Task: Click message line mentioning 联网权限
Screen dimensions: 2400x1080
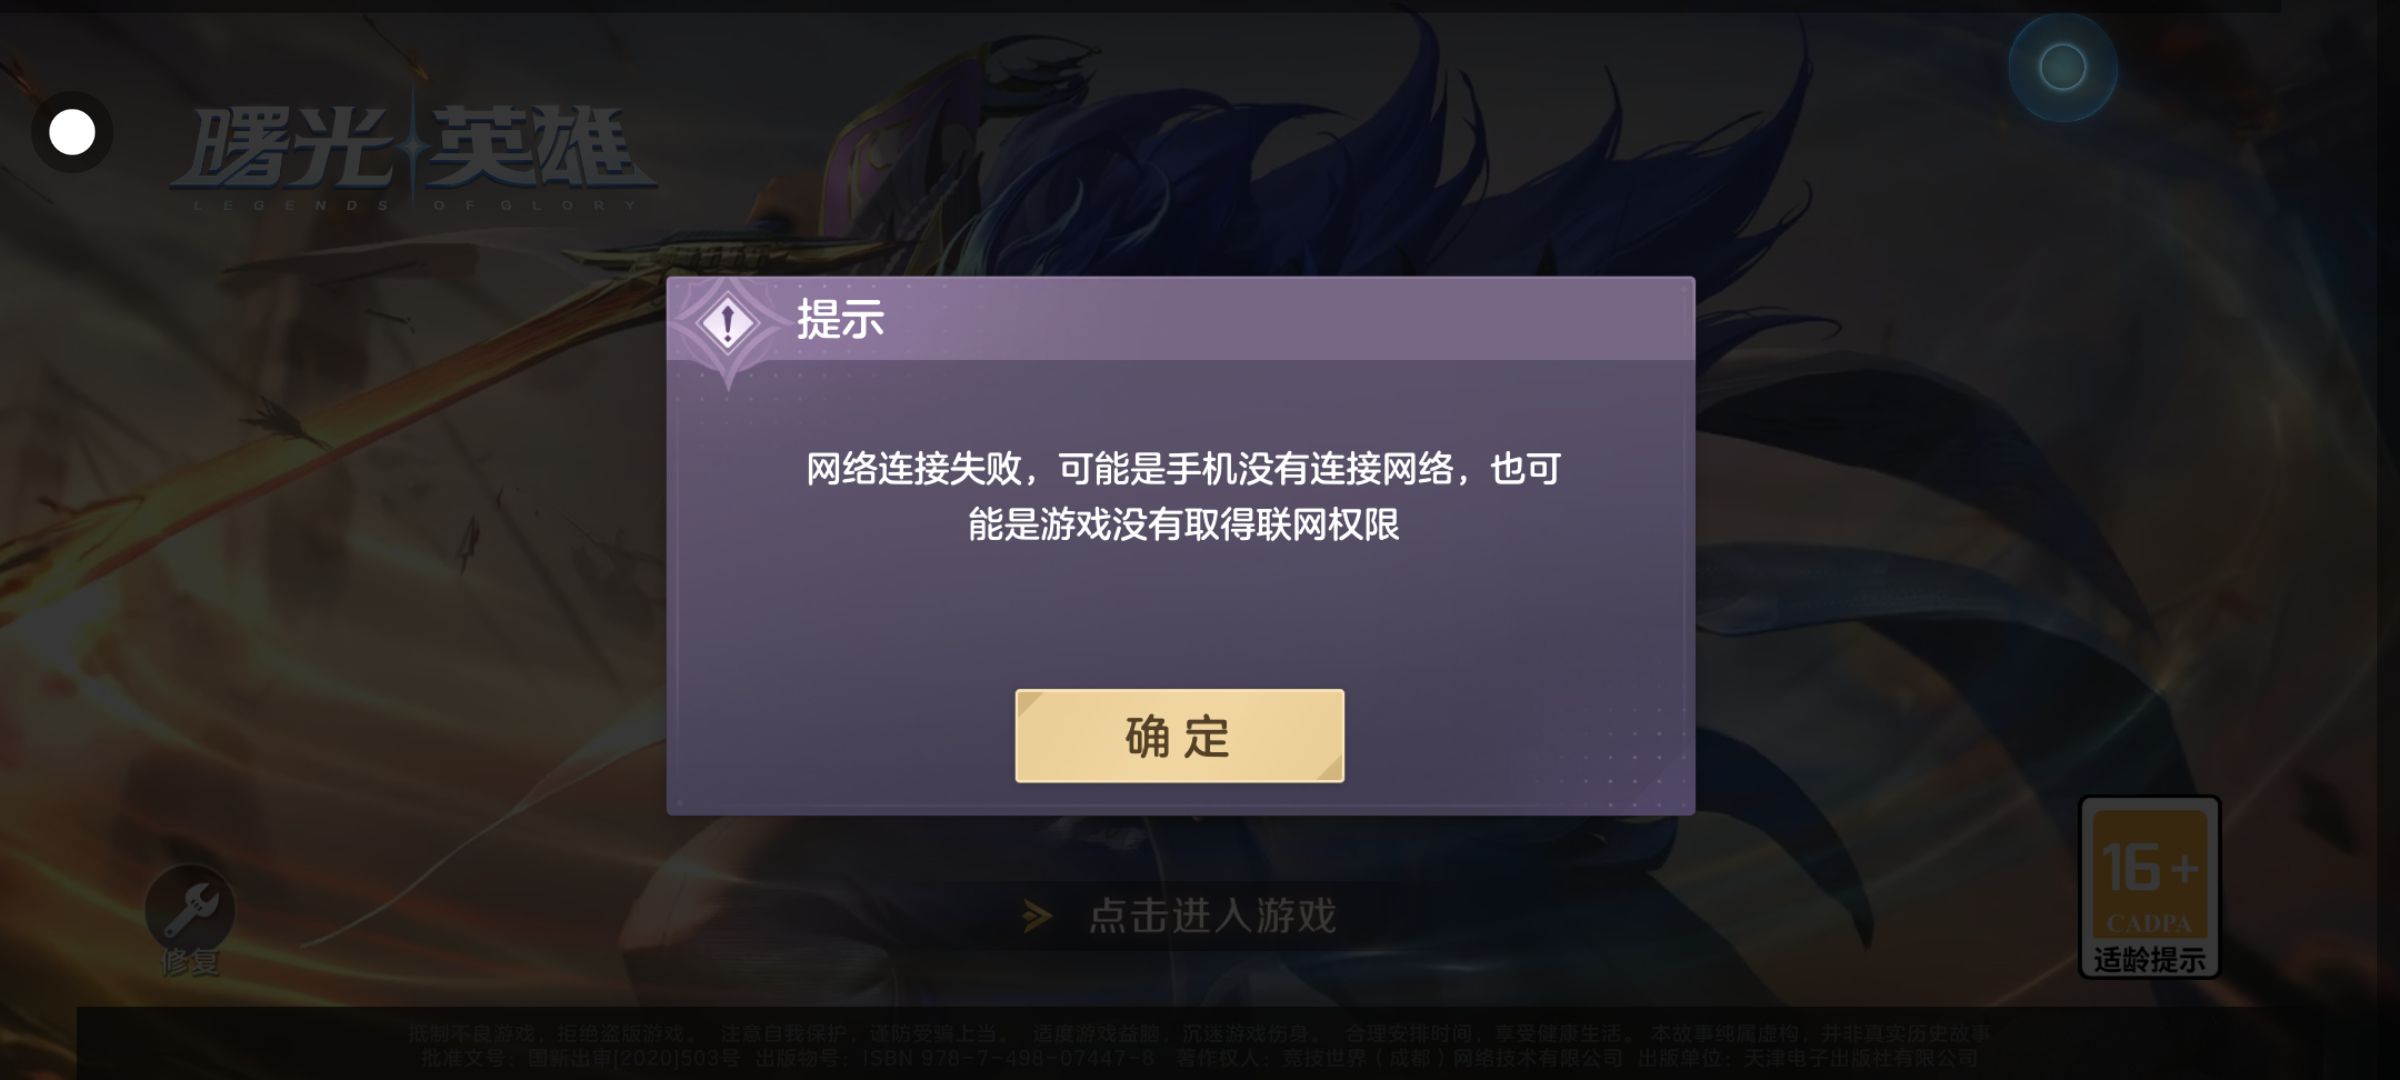Action: (1183, 525)
